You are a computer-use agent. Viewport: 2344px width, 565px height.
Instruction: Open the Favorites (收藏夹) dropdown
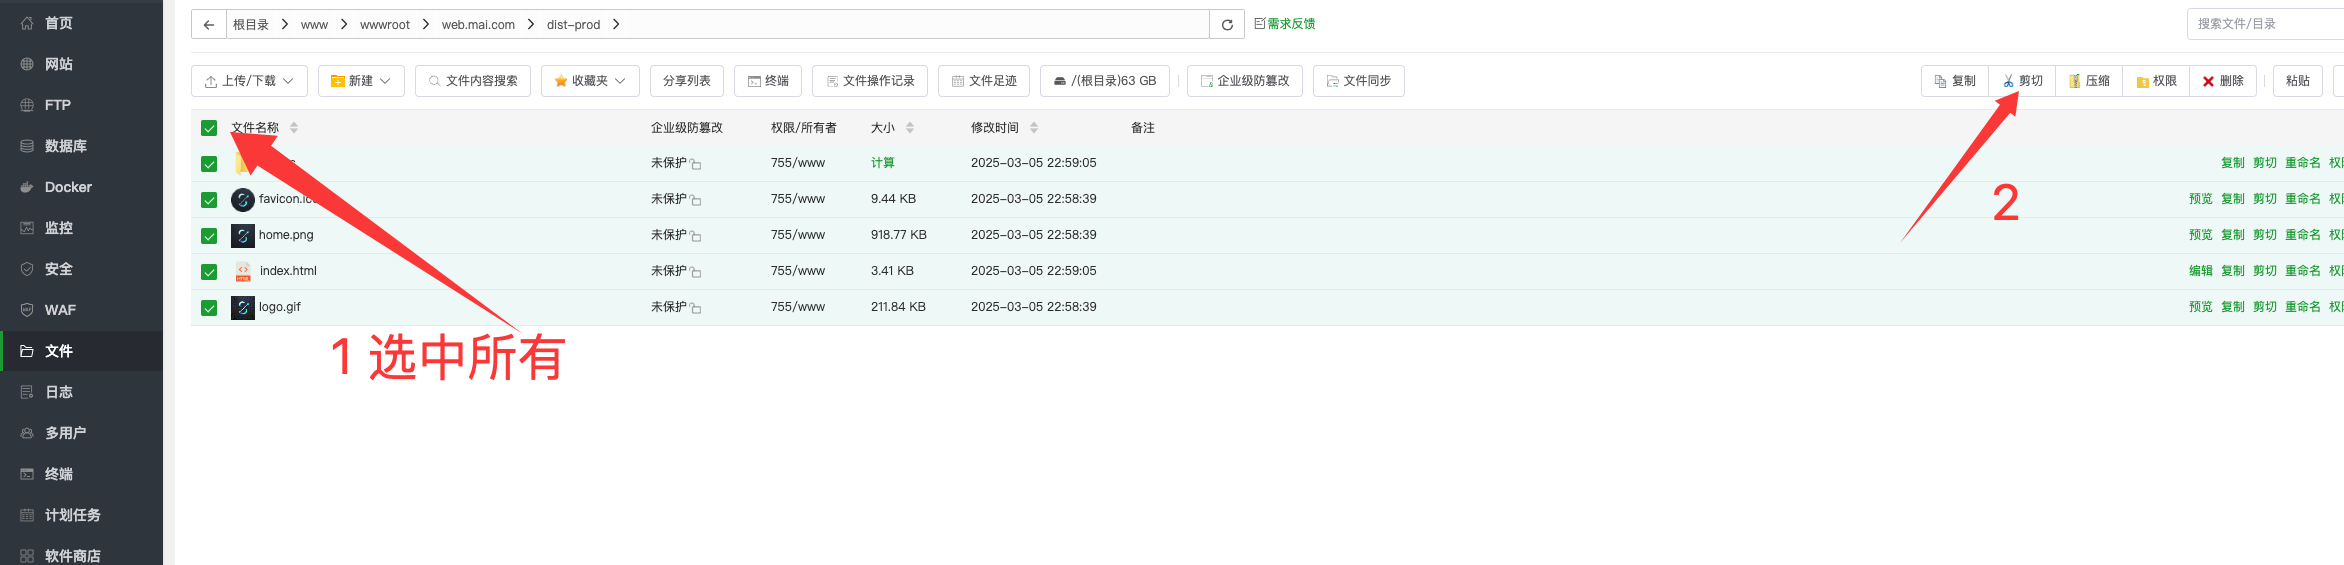(x=590, y=81)
